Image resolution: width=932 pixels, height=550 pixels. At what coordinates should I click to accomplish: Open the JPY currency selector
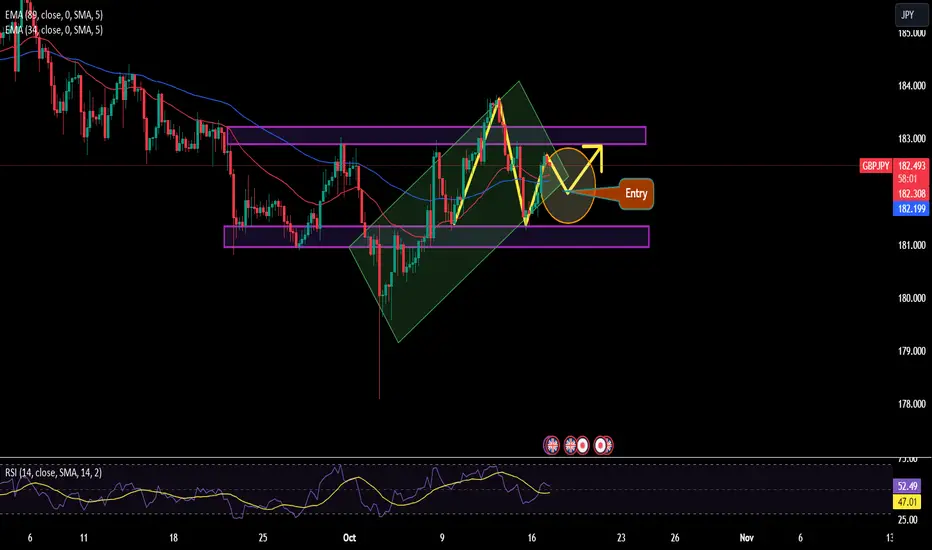(910, 15)
